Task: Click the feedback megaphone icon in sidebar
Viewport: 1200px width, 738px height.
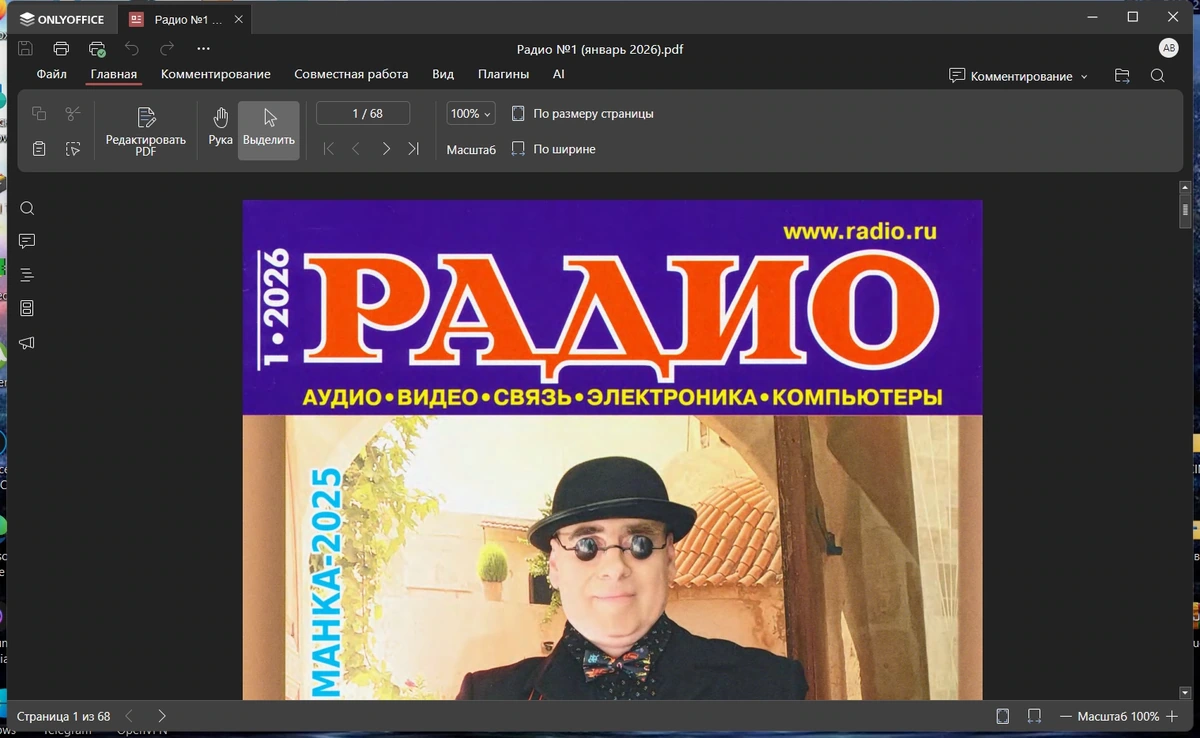Action: click(x=27, y=343)
